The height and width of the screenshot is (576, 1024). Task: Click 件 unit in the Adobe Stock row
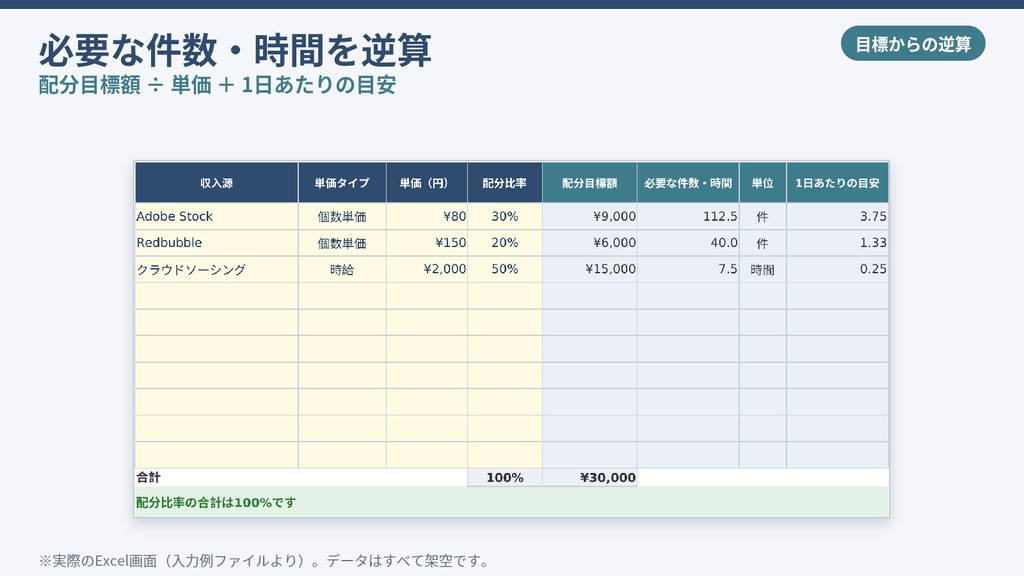click(763, 216)
